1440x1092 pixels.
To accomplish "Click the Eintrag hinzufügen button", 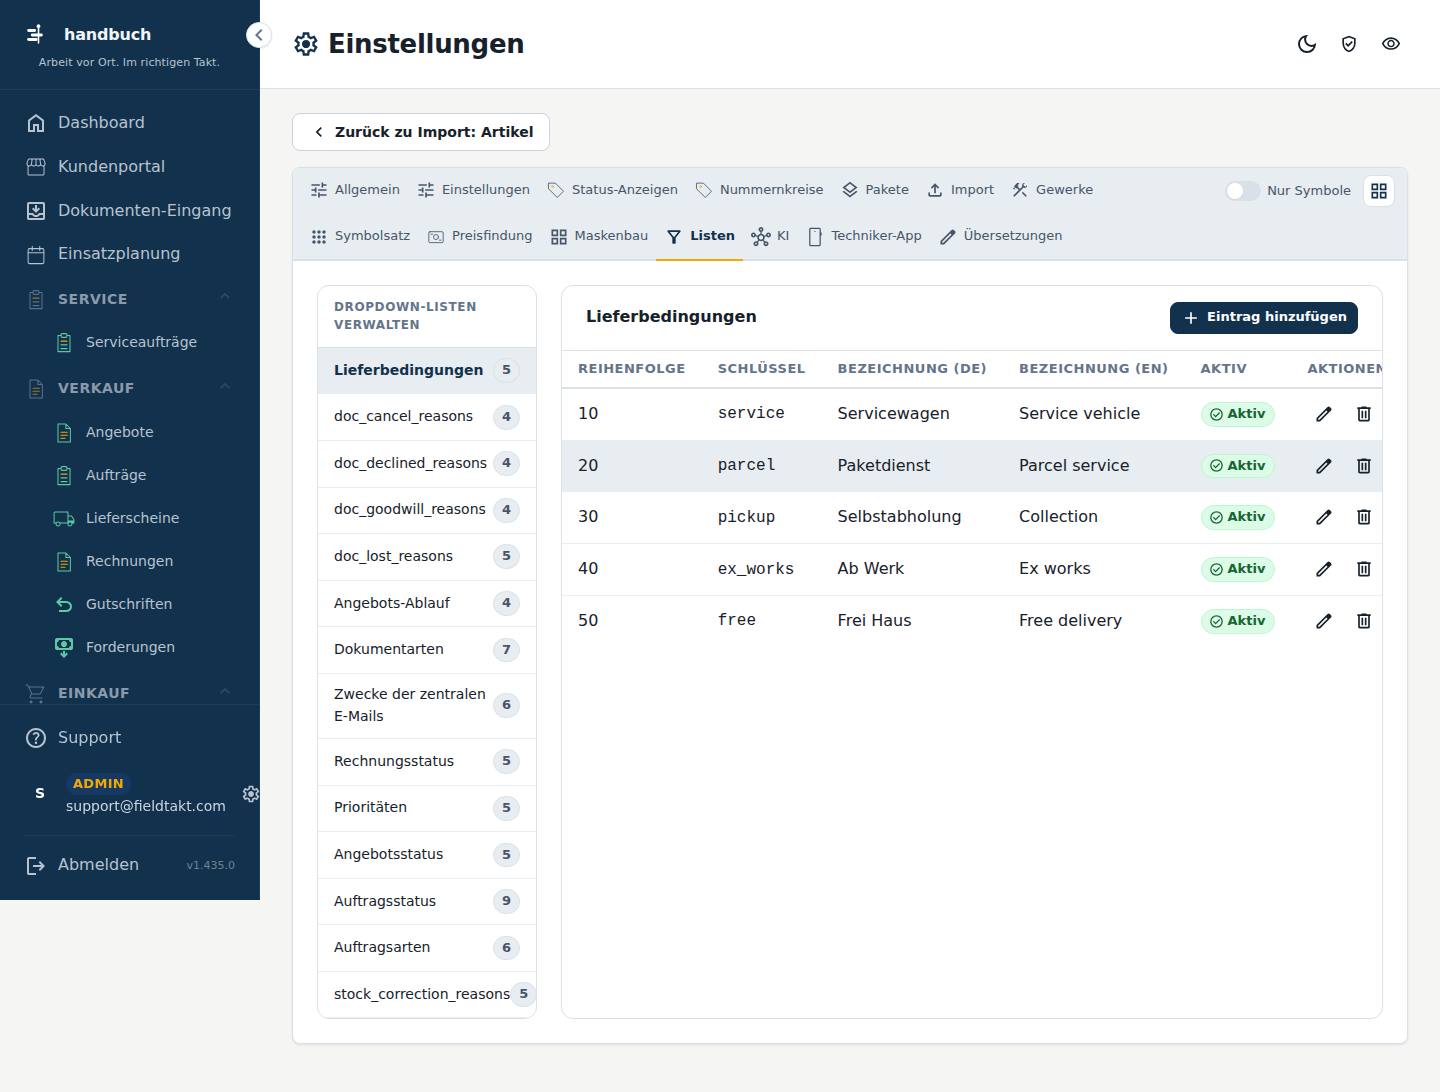I will 1264,317.
